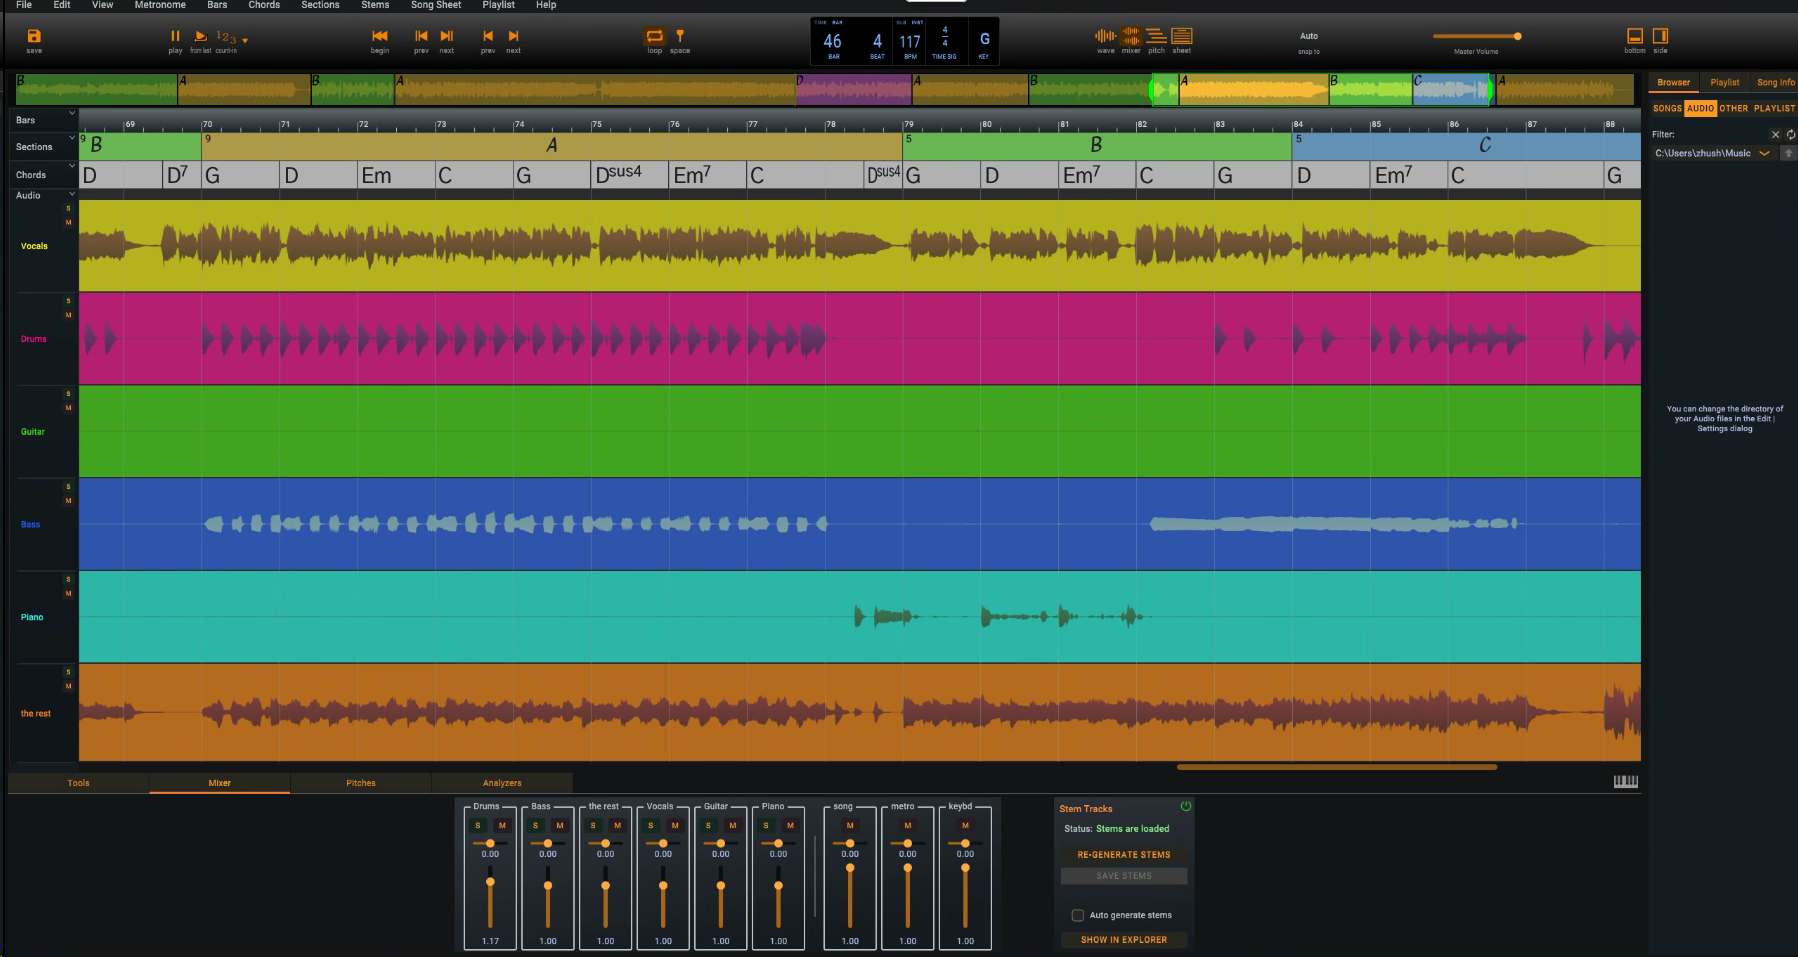Mute the Drums track in the track header
This screenshot has width=1798, height=957.
click(68, 315)
